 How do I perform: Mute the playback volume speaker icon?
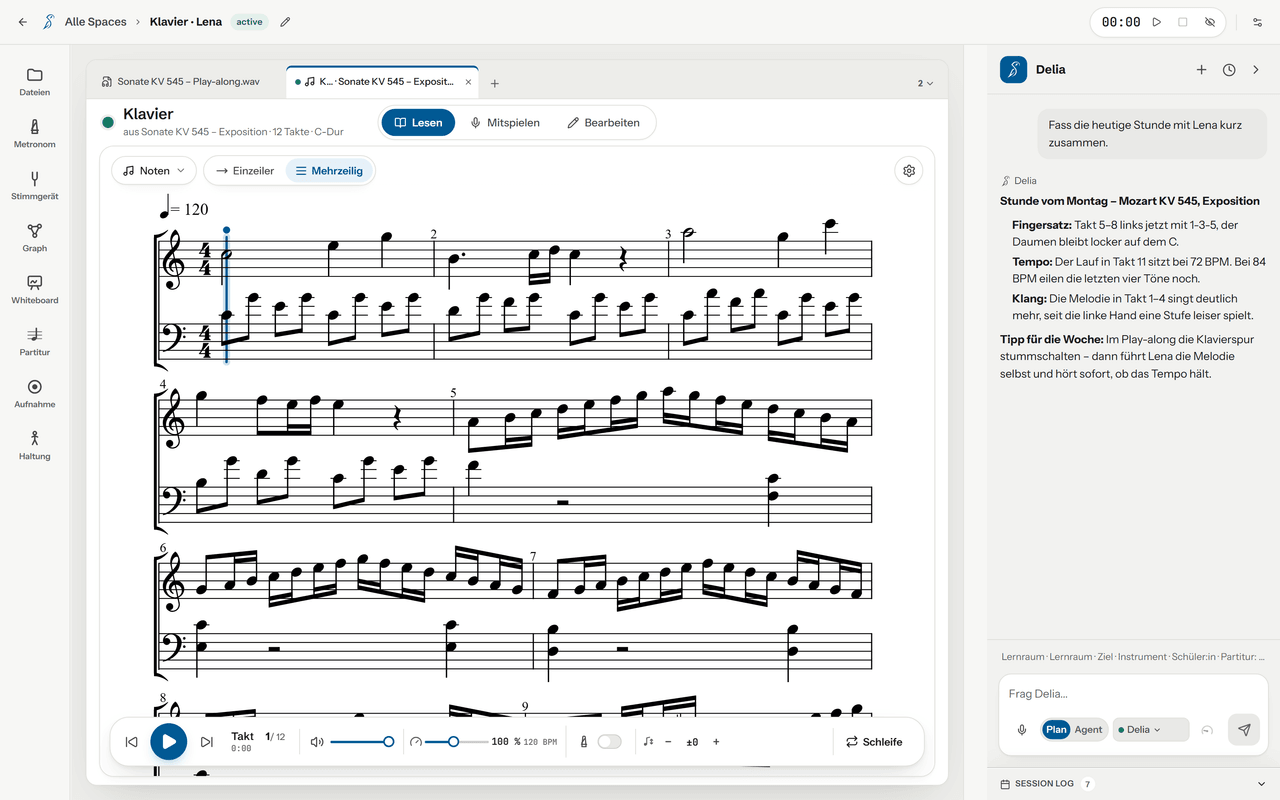[x=317, y=742]
